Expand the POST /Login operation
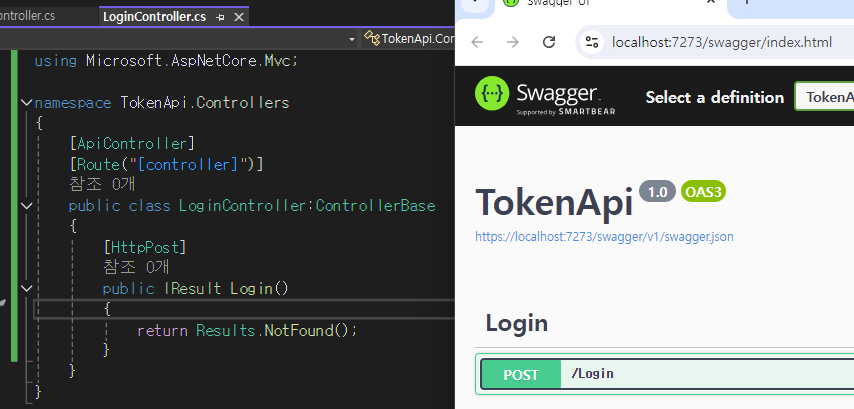Image resolution: width=854 pixels, height=409 pixels. pos(667,374)
